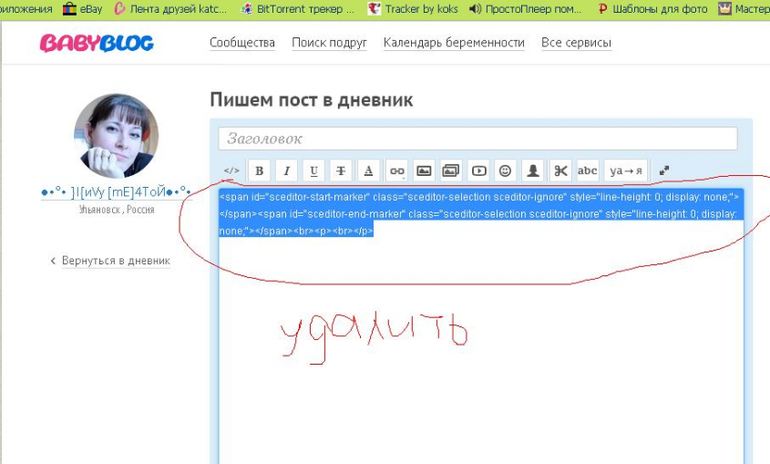Open the font color tool
Screen dimensions: 770x464
click(x=368, y=171)
